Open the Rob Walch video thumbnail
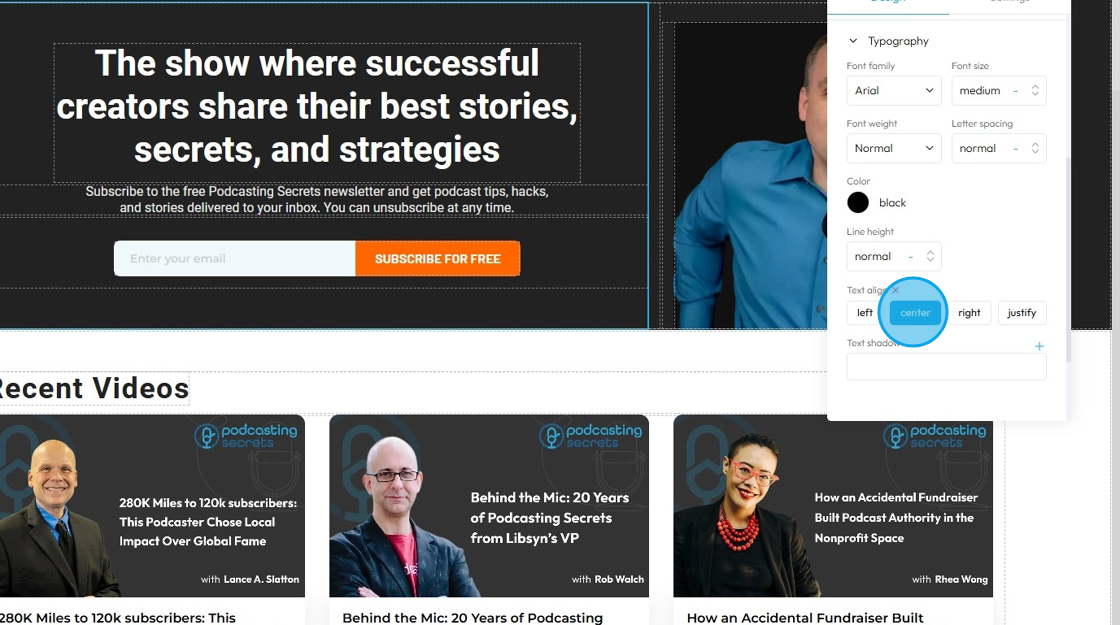Viewport: 1120px width, 625px height. pyautogui.click(x=489, y=506)
